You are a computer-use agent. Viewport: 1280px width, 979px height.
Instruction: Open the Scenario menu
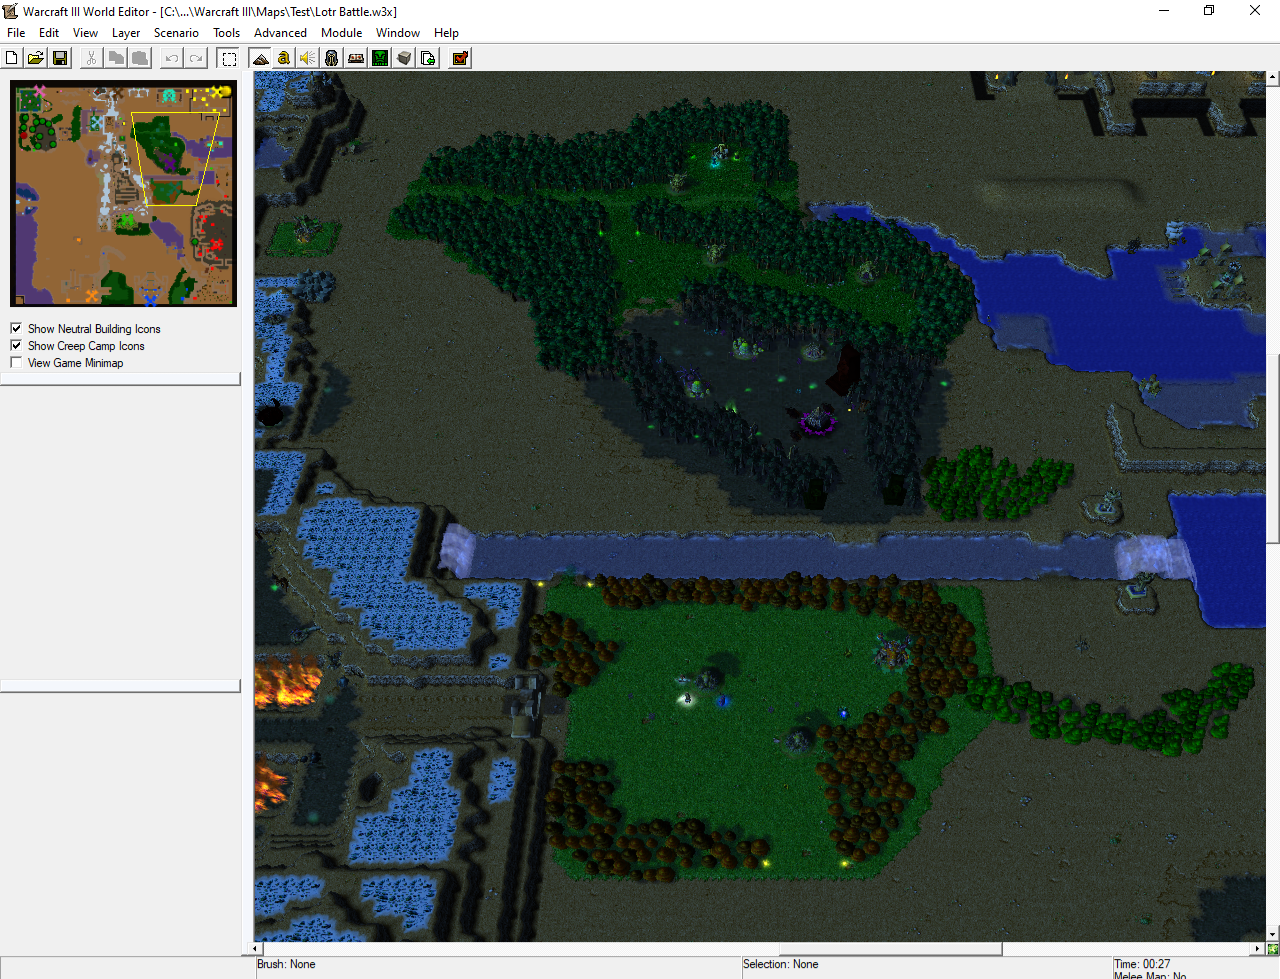(176, 33)
